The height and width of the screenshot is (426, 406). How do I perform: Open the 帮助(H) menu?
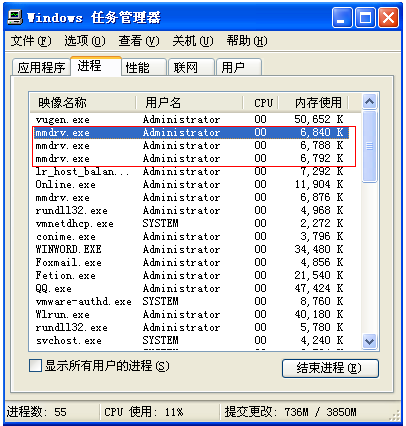pyautogui.click(x=247, y=41)
